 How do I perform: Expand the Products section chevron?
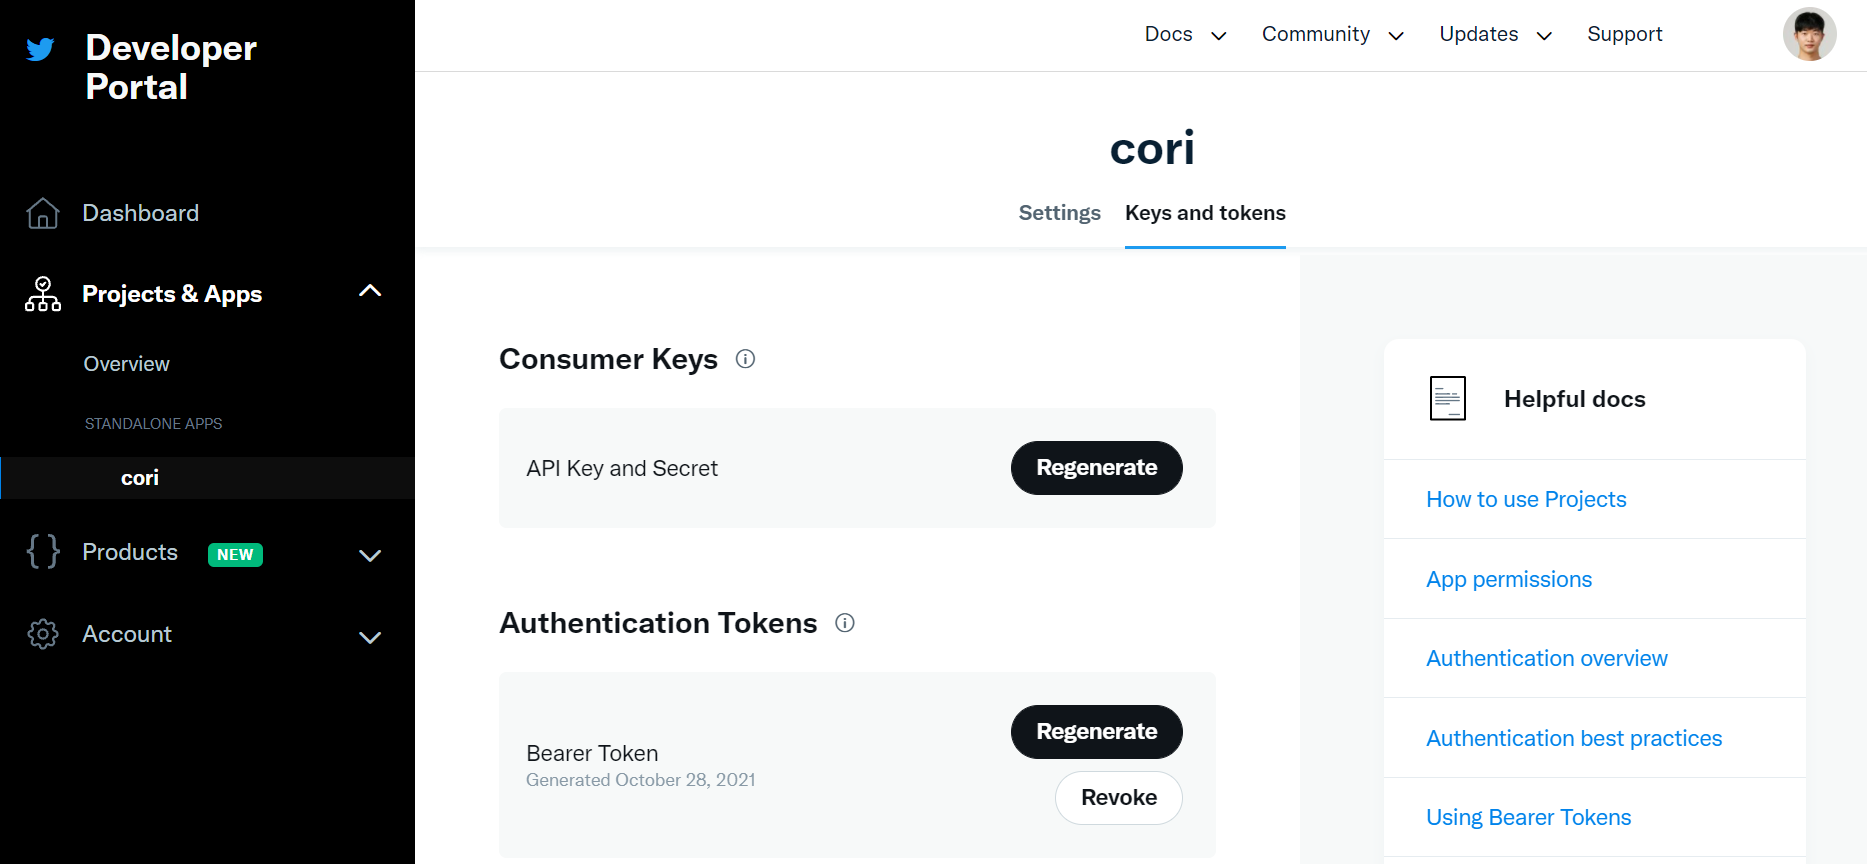[370, 555]
